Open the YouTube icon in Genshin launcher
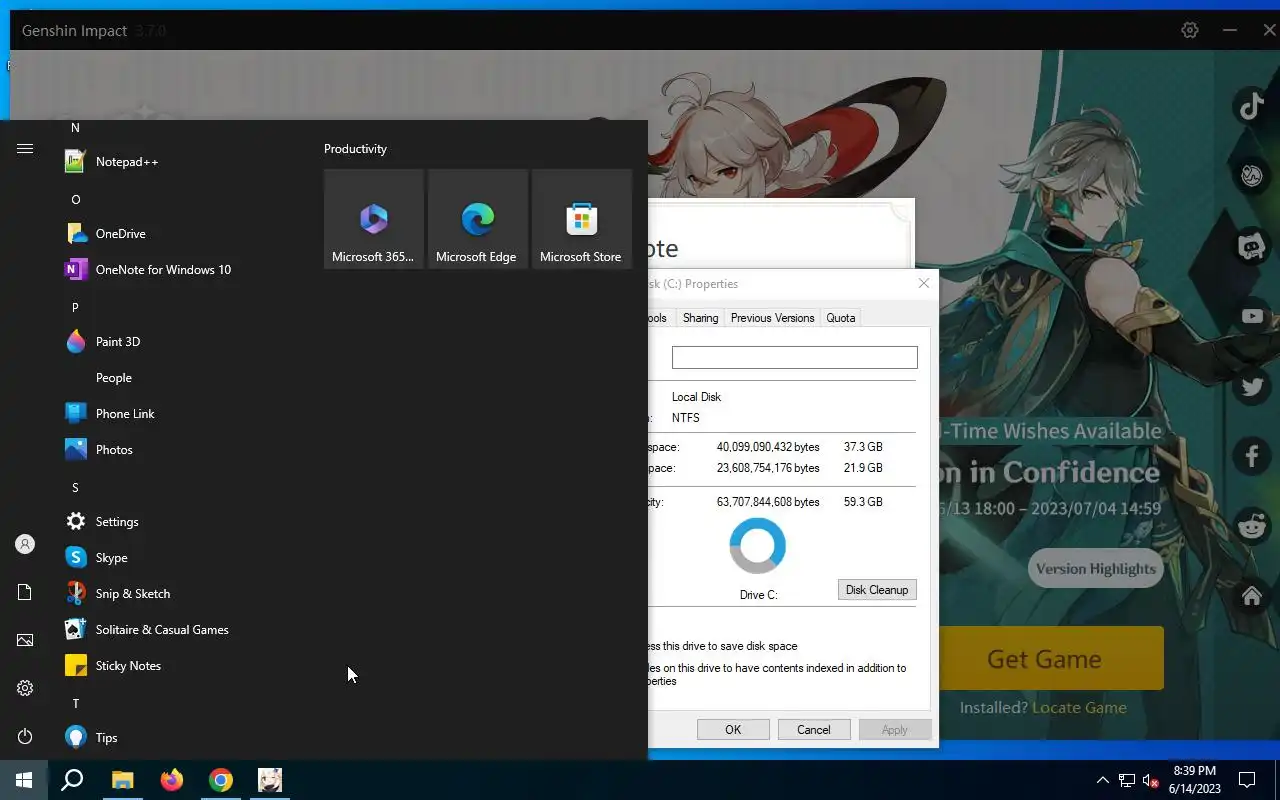The height and width of the screenshot is (800, 1280). (1252, 316)
